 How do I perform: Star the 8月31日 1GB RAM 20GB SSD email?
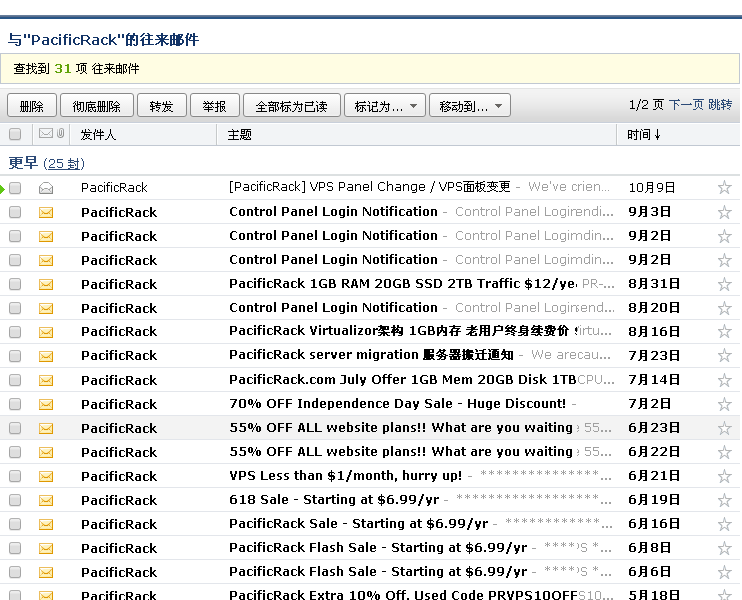(x=724, y=284)
